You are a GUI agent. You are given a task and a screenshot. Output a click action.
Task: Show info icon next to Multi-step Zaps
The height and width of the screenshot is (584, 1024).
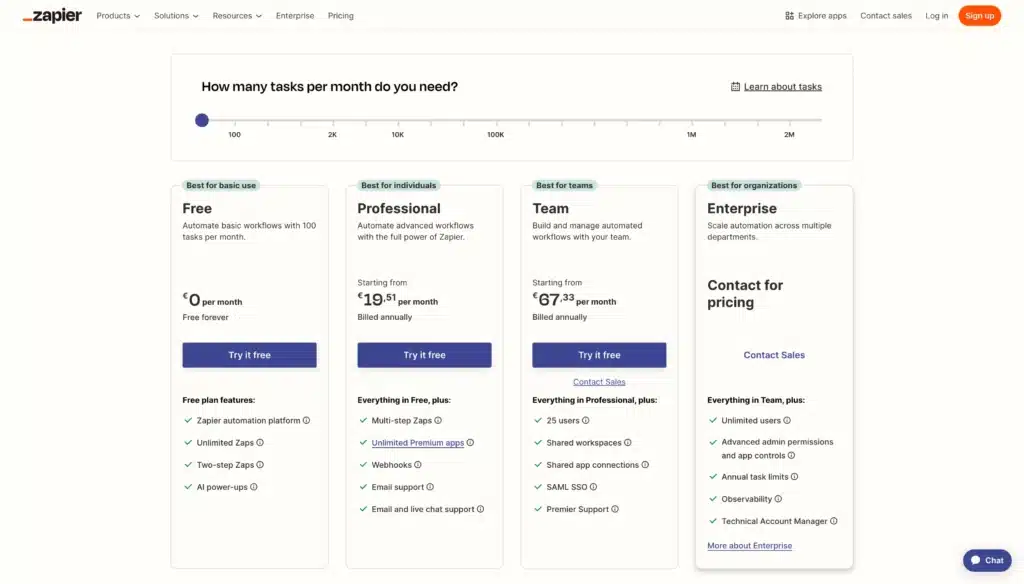pos(438,421)
